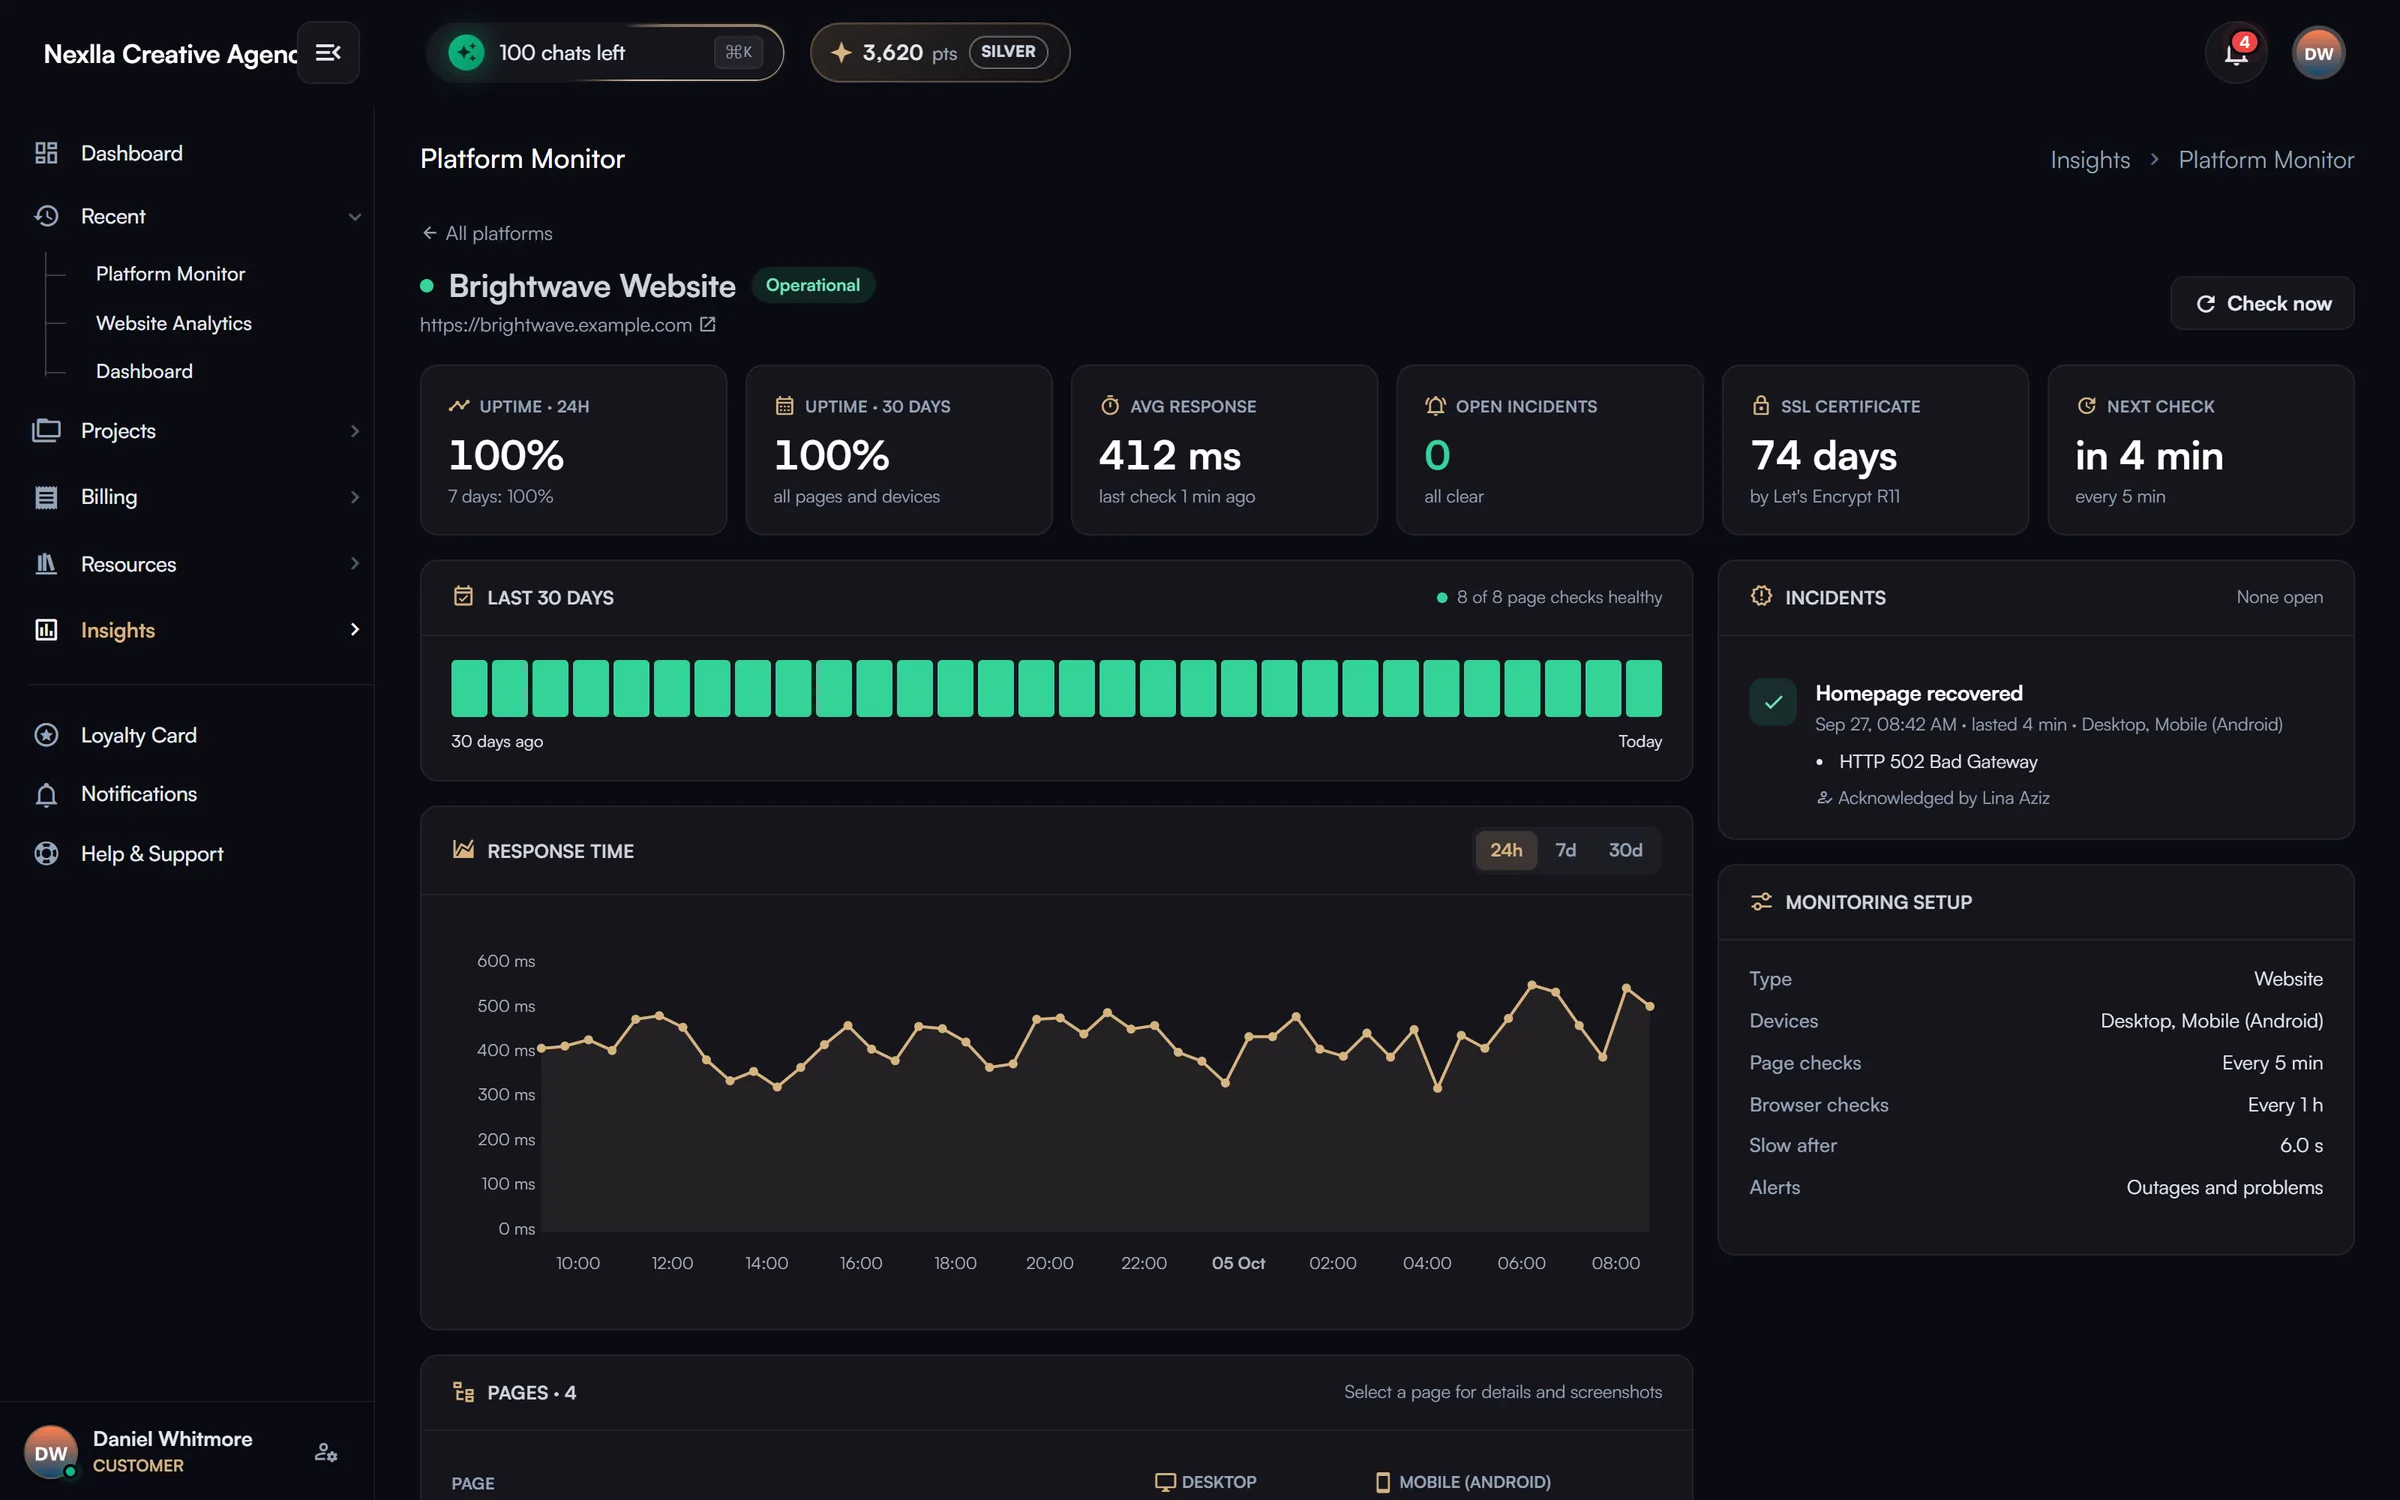The width and height of the screenshot is (2400, 1500).
Task: Open the DW profile avatar in top bar
Action: click(2318, 53)
